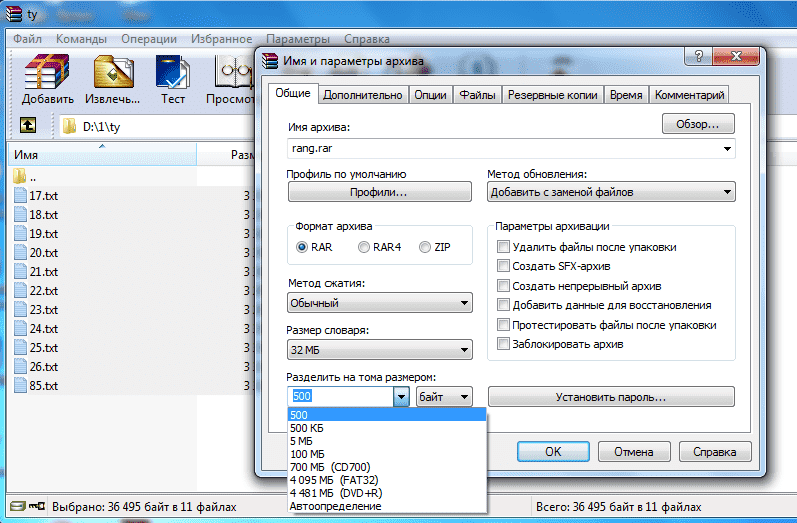Image resolution: width=797 pixels, height=523 pixels.
Task: Click the drive icon in status bar
Action: [18, 506]
